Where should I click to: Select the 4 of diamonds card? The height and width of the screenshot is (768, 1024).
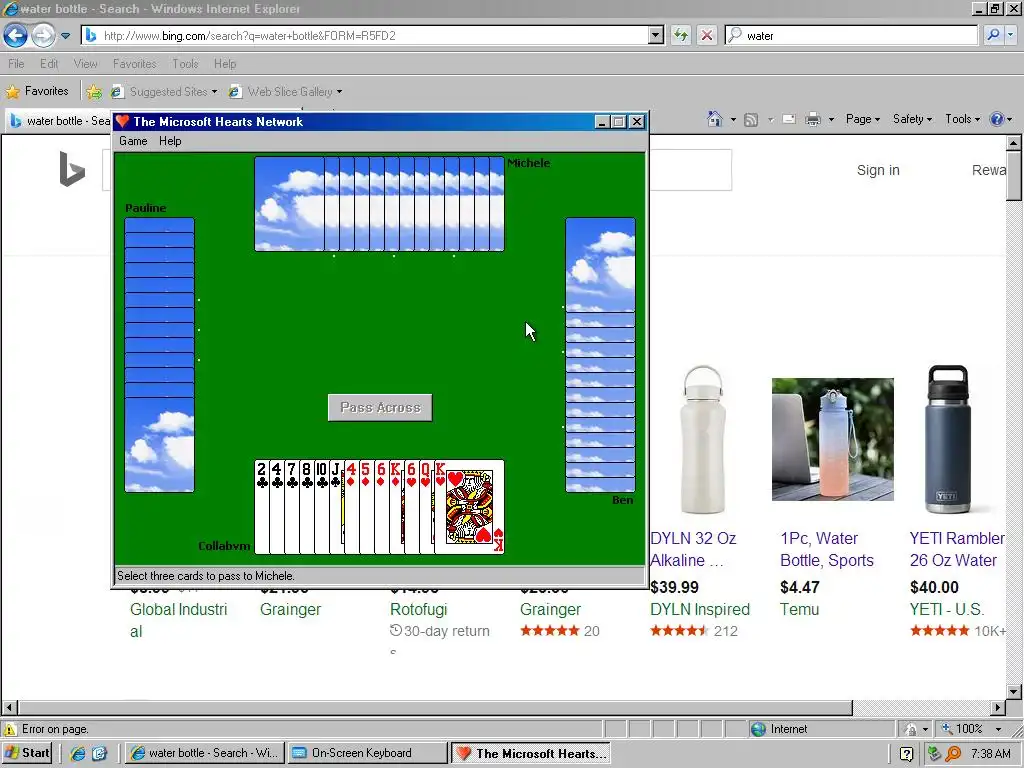coord(352,507)
